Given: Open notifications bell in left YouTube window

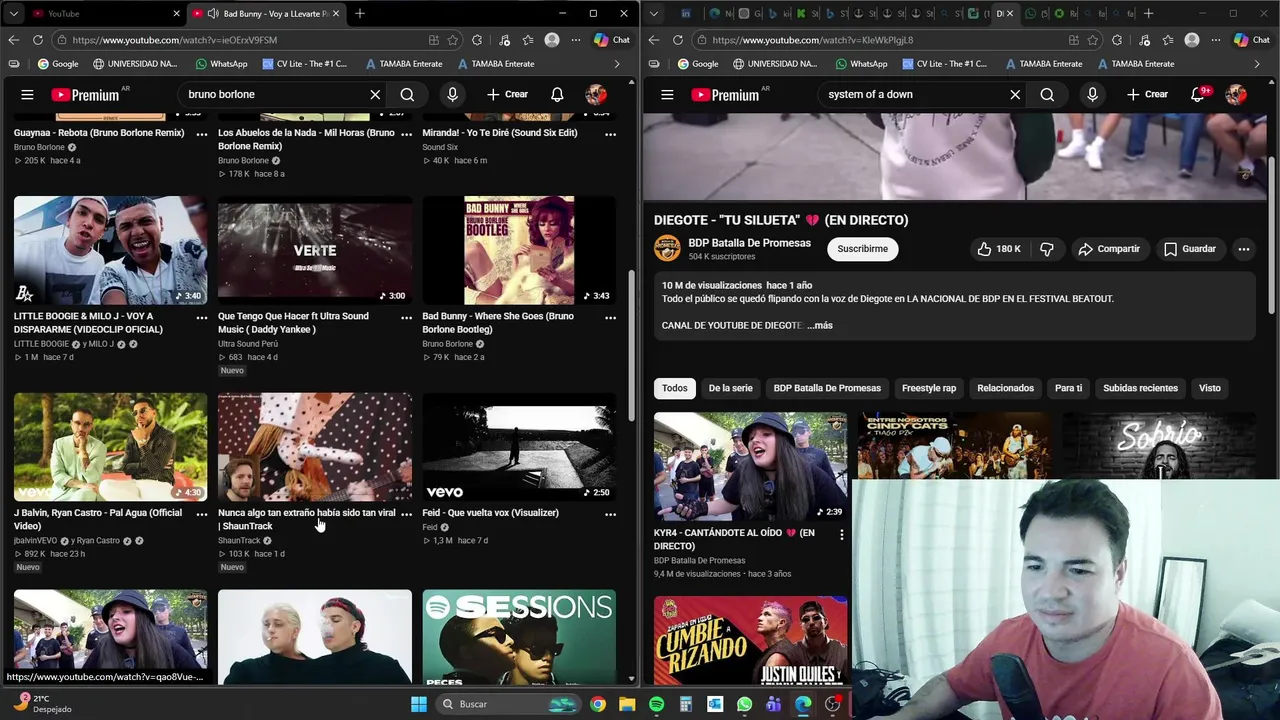Looking at the screenshot, I should pyautogui.click(x=557, y=94).
